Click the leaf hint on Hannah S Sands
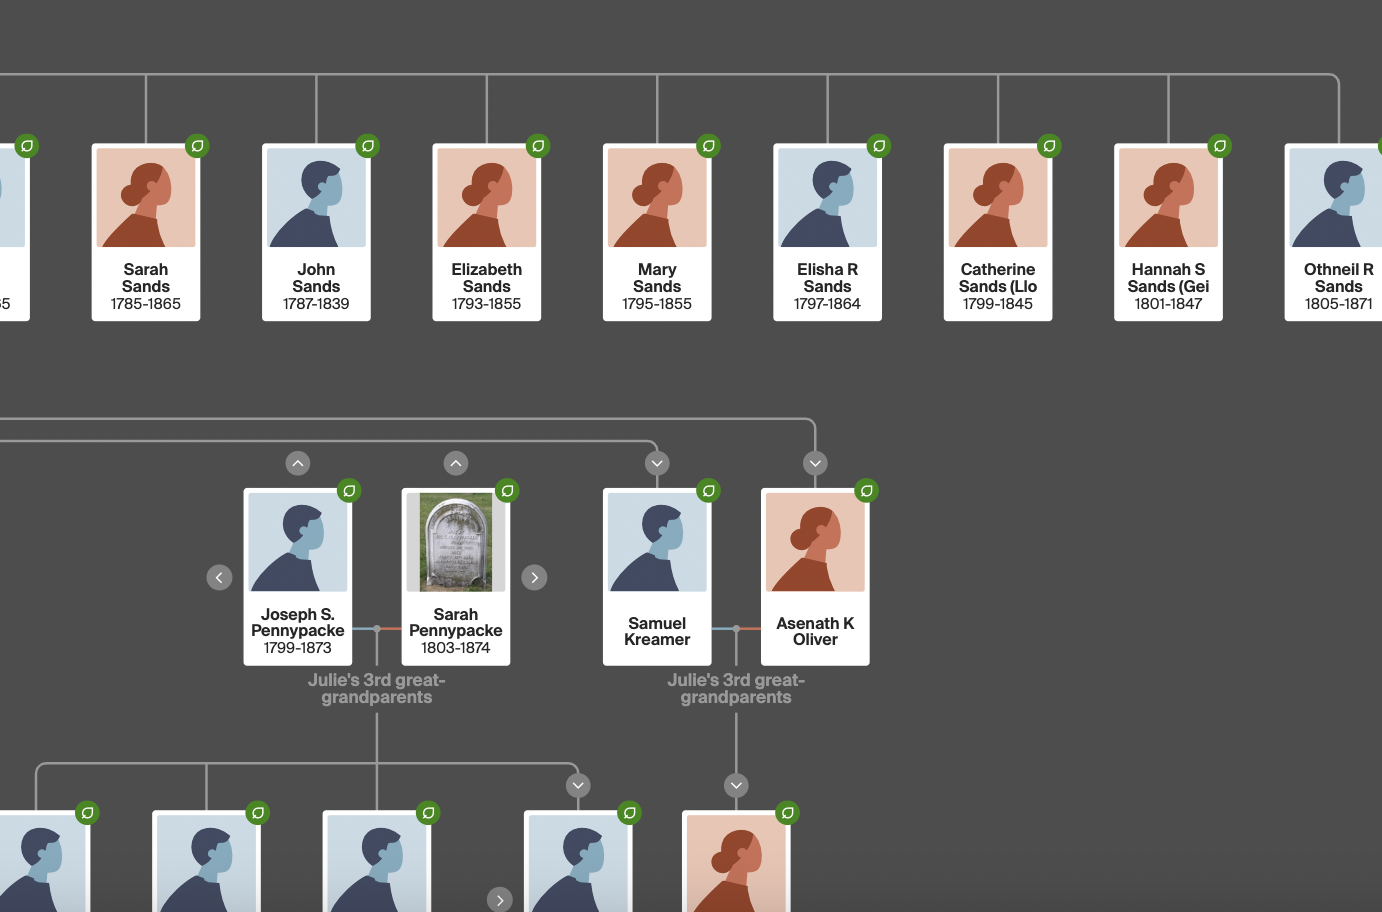 (x=1219, y=146)
